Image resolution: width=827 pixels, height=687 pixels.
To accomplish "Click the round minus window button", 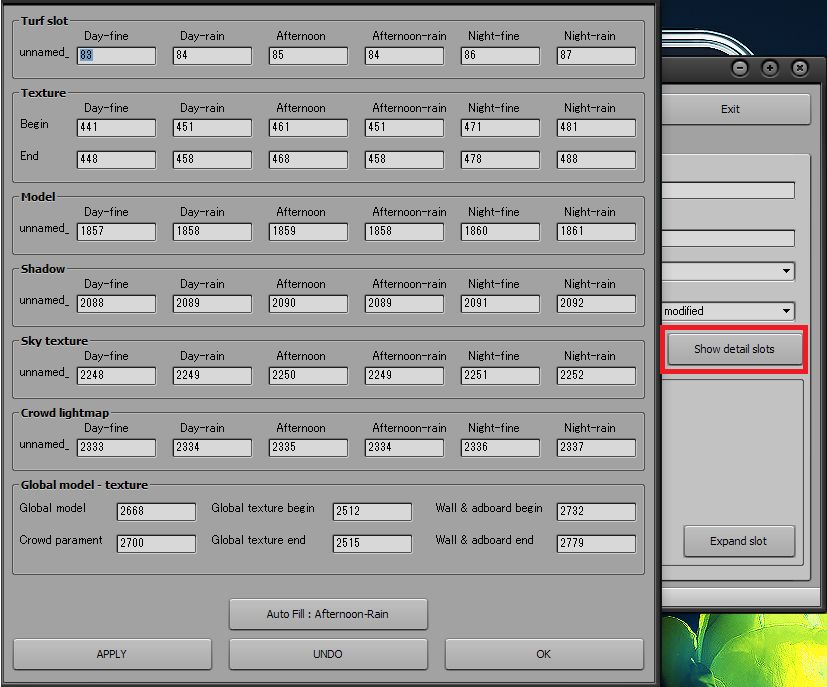I will click(x=739, y=69).
